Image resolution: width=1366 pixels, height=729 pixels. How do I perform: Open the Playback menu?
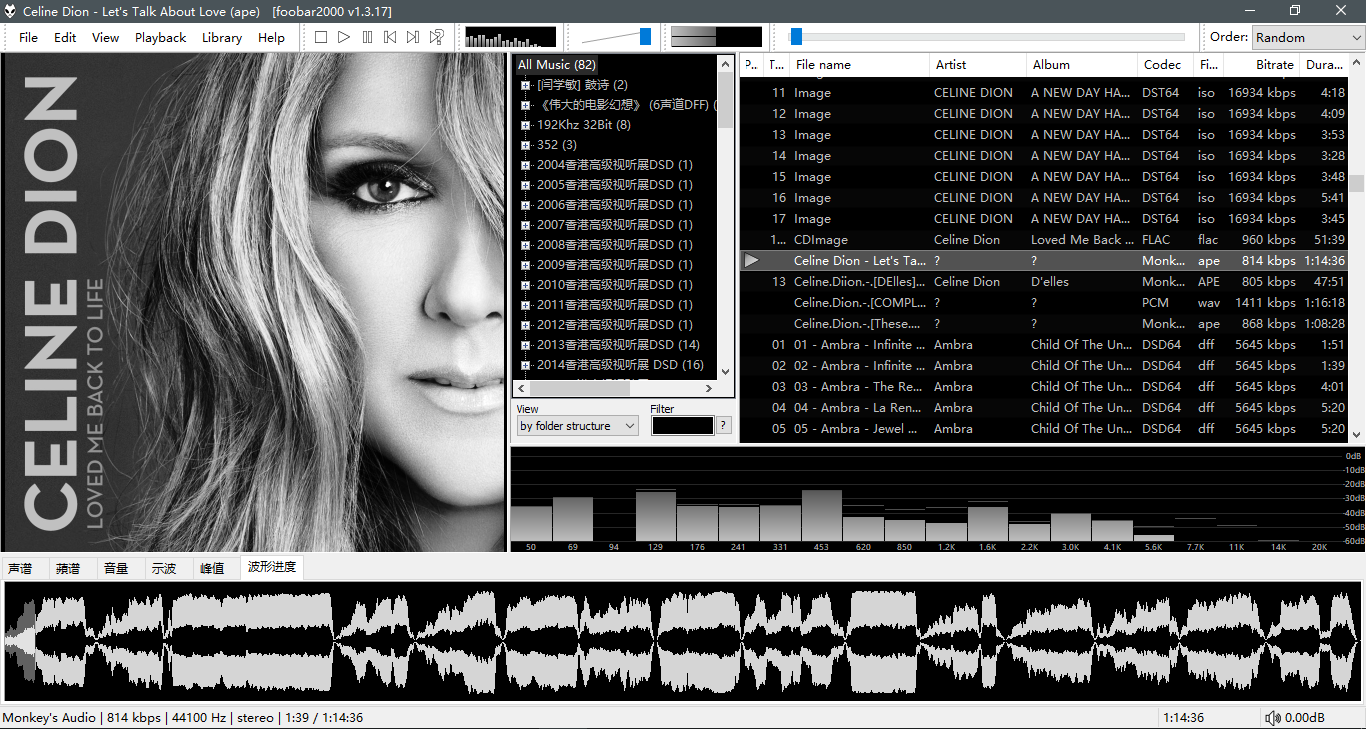pos(160,37)
